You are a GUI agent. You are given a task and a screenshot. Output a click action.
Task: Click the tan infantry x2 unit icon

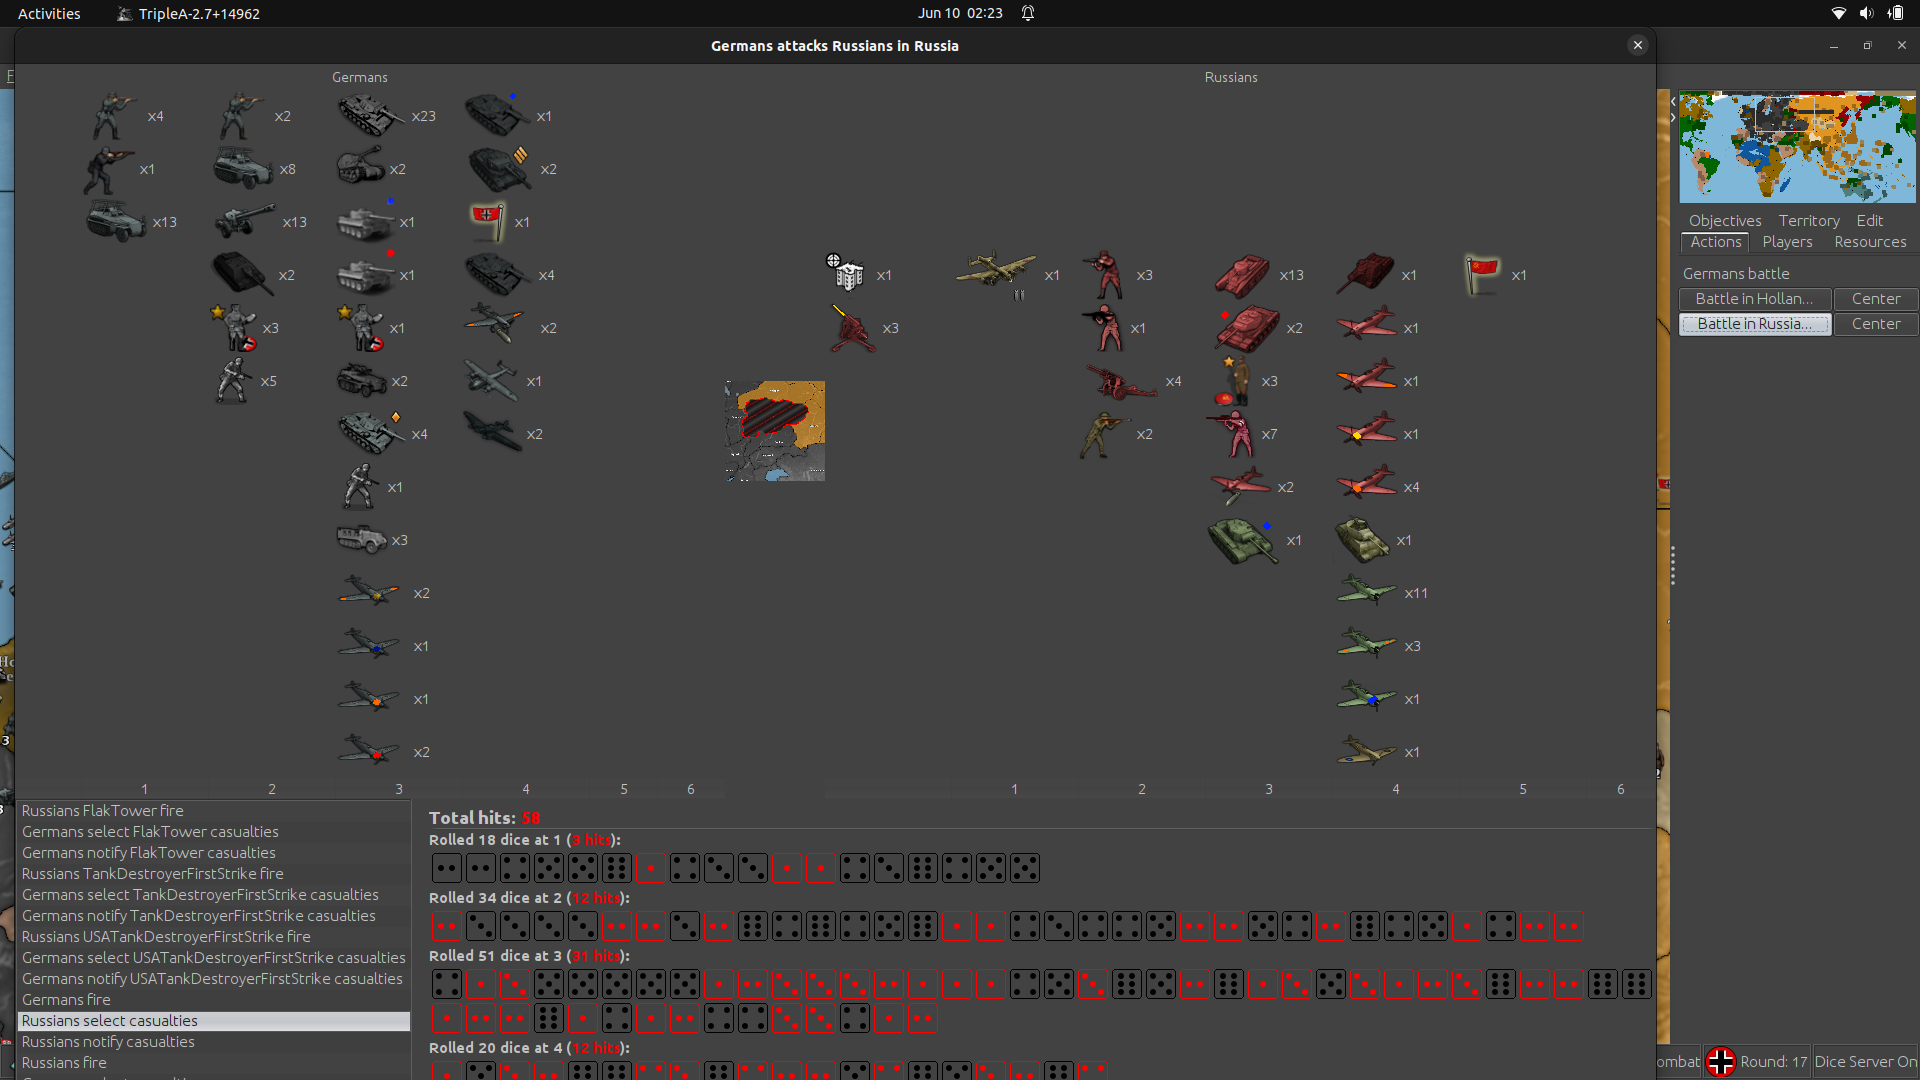coord(1104,434)
